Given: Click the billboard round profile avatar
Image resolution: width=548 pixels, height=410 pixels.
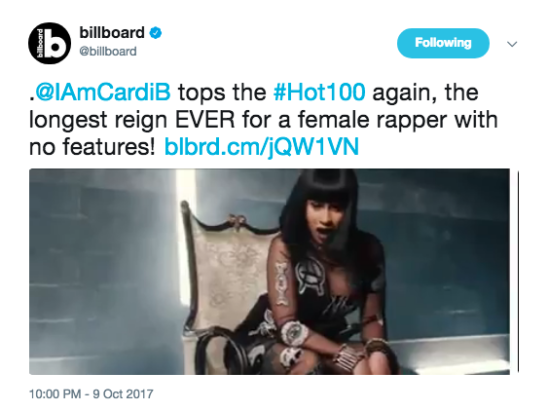Looking at the screenshot, I should (49, 43).
